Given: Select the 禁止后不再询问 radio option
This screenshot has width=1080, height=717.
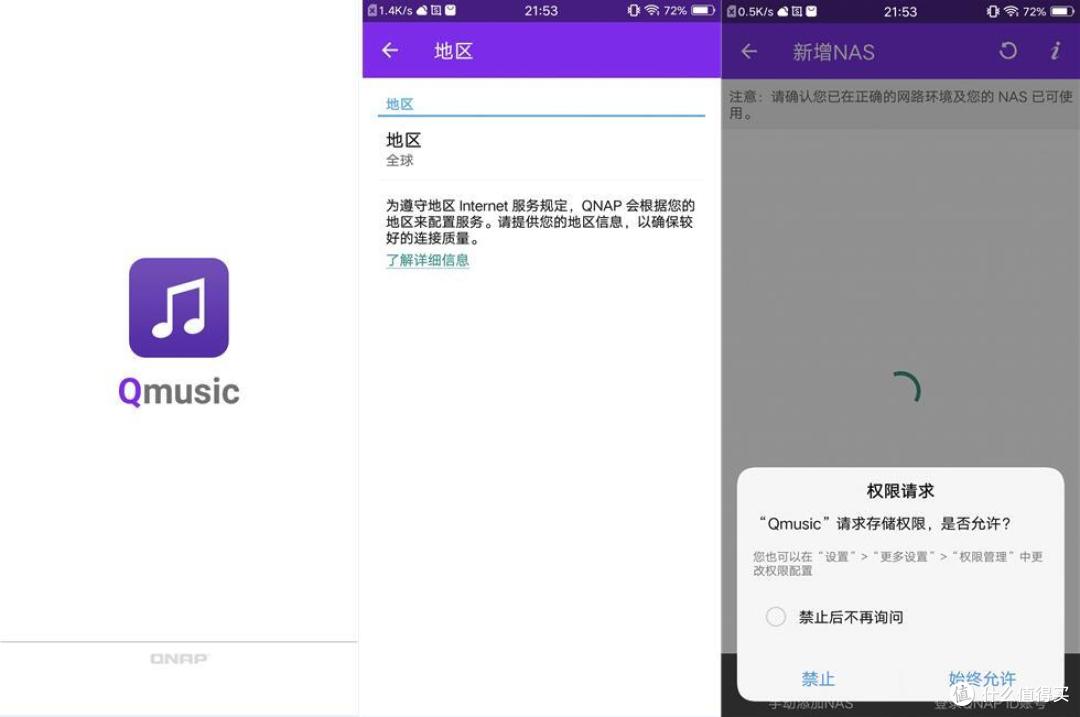Looking at the screenshot, I should coord(776,616).
